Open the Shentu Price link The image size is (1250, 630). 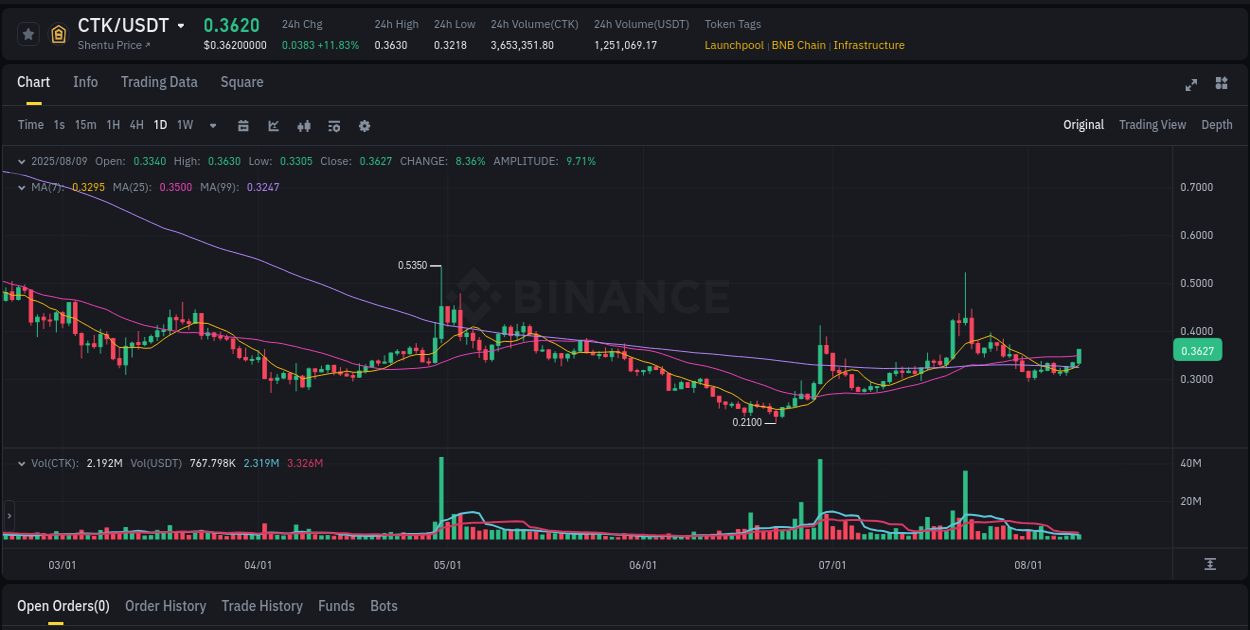pos(113,45)
